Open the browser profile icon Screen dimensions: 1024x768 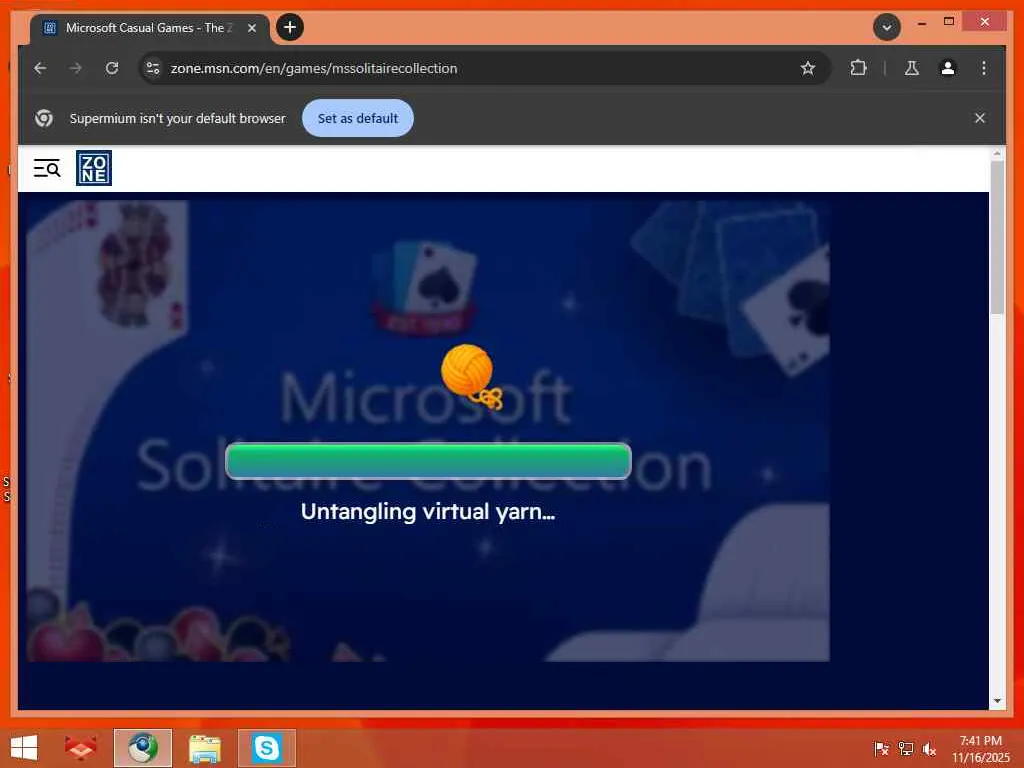tap(948, 68)
